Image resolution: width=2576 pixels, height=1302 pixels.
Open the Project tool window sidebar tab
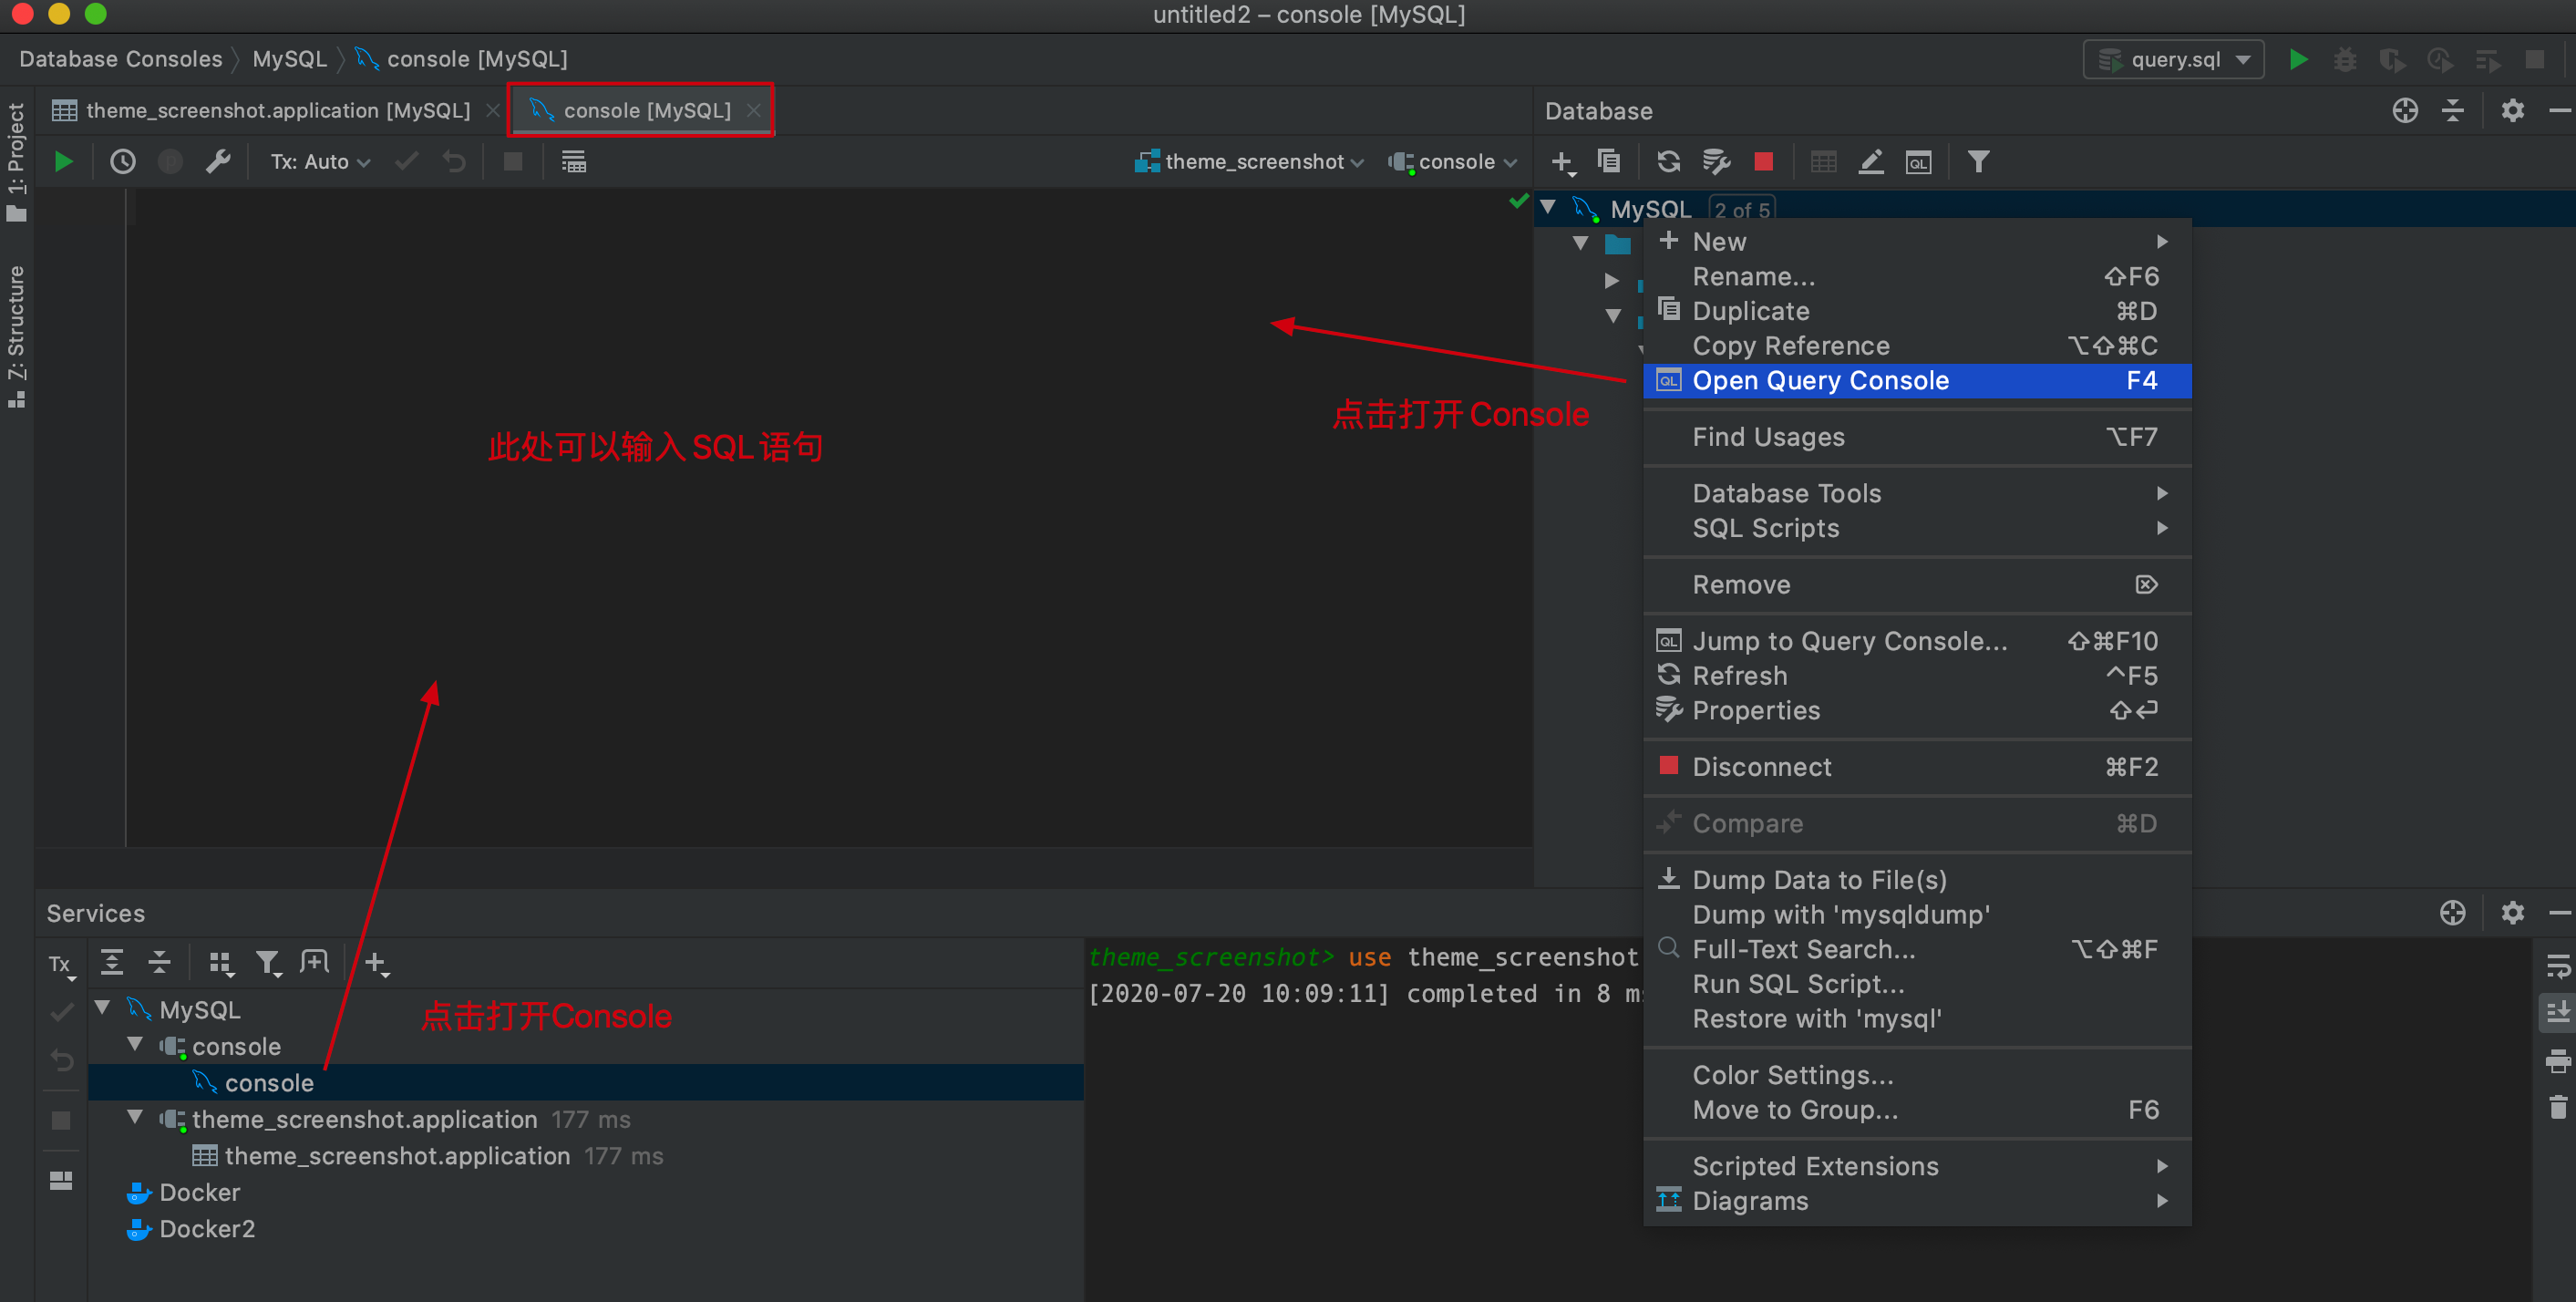16,161
